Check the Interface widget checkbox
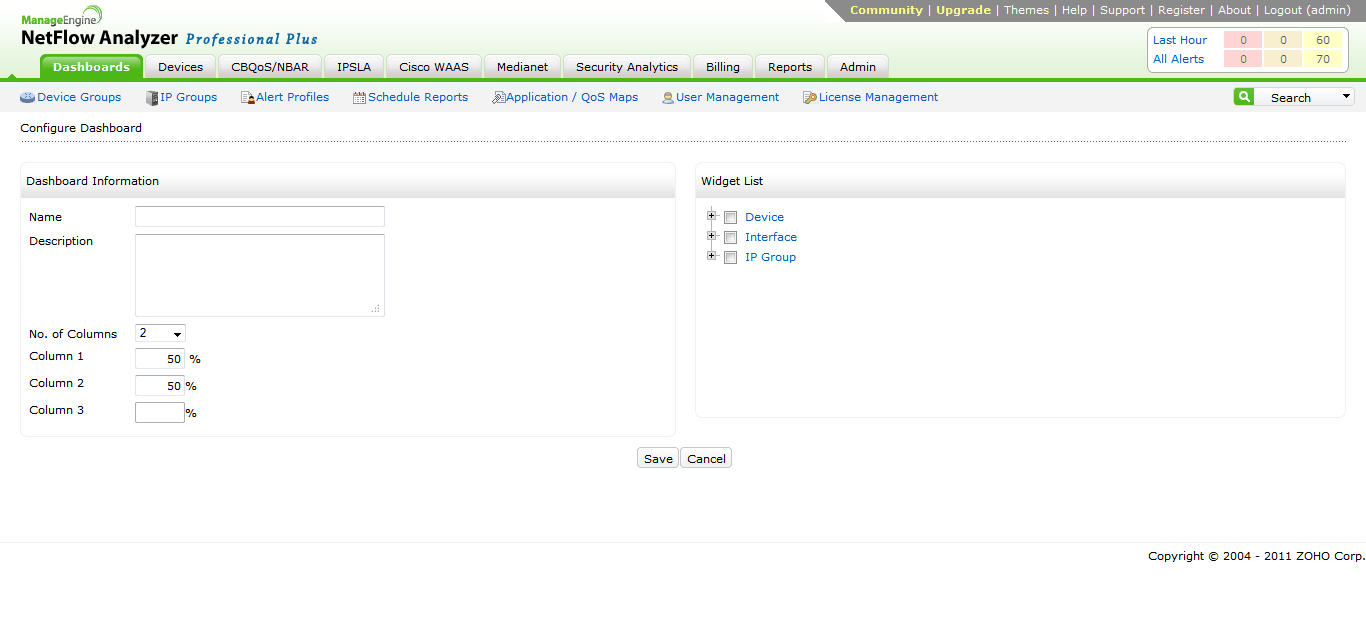Screen dimensions: 1366x618 click(x=731, y=238)
